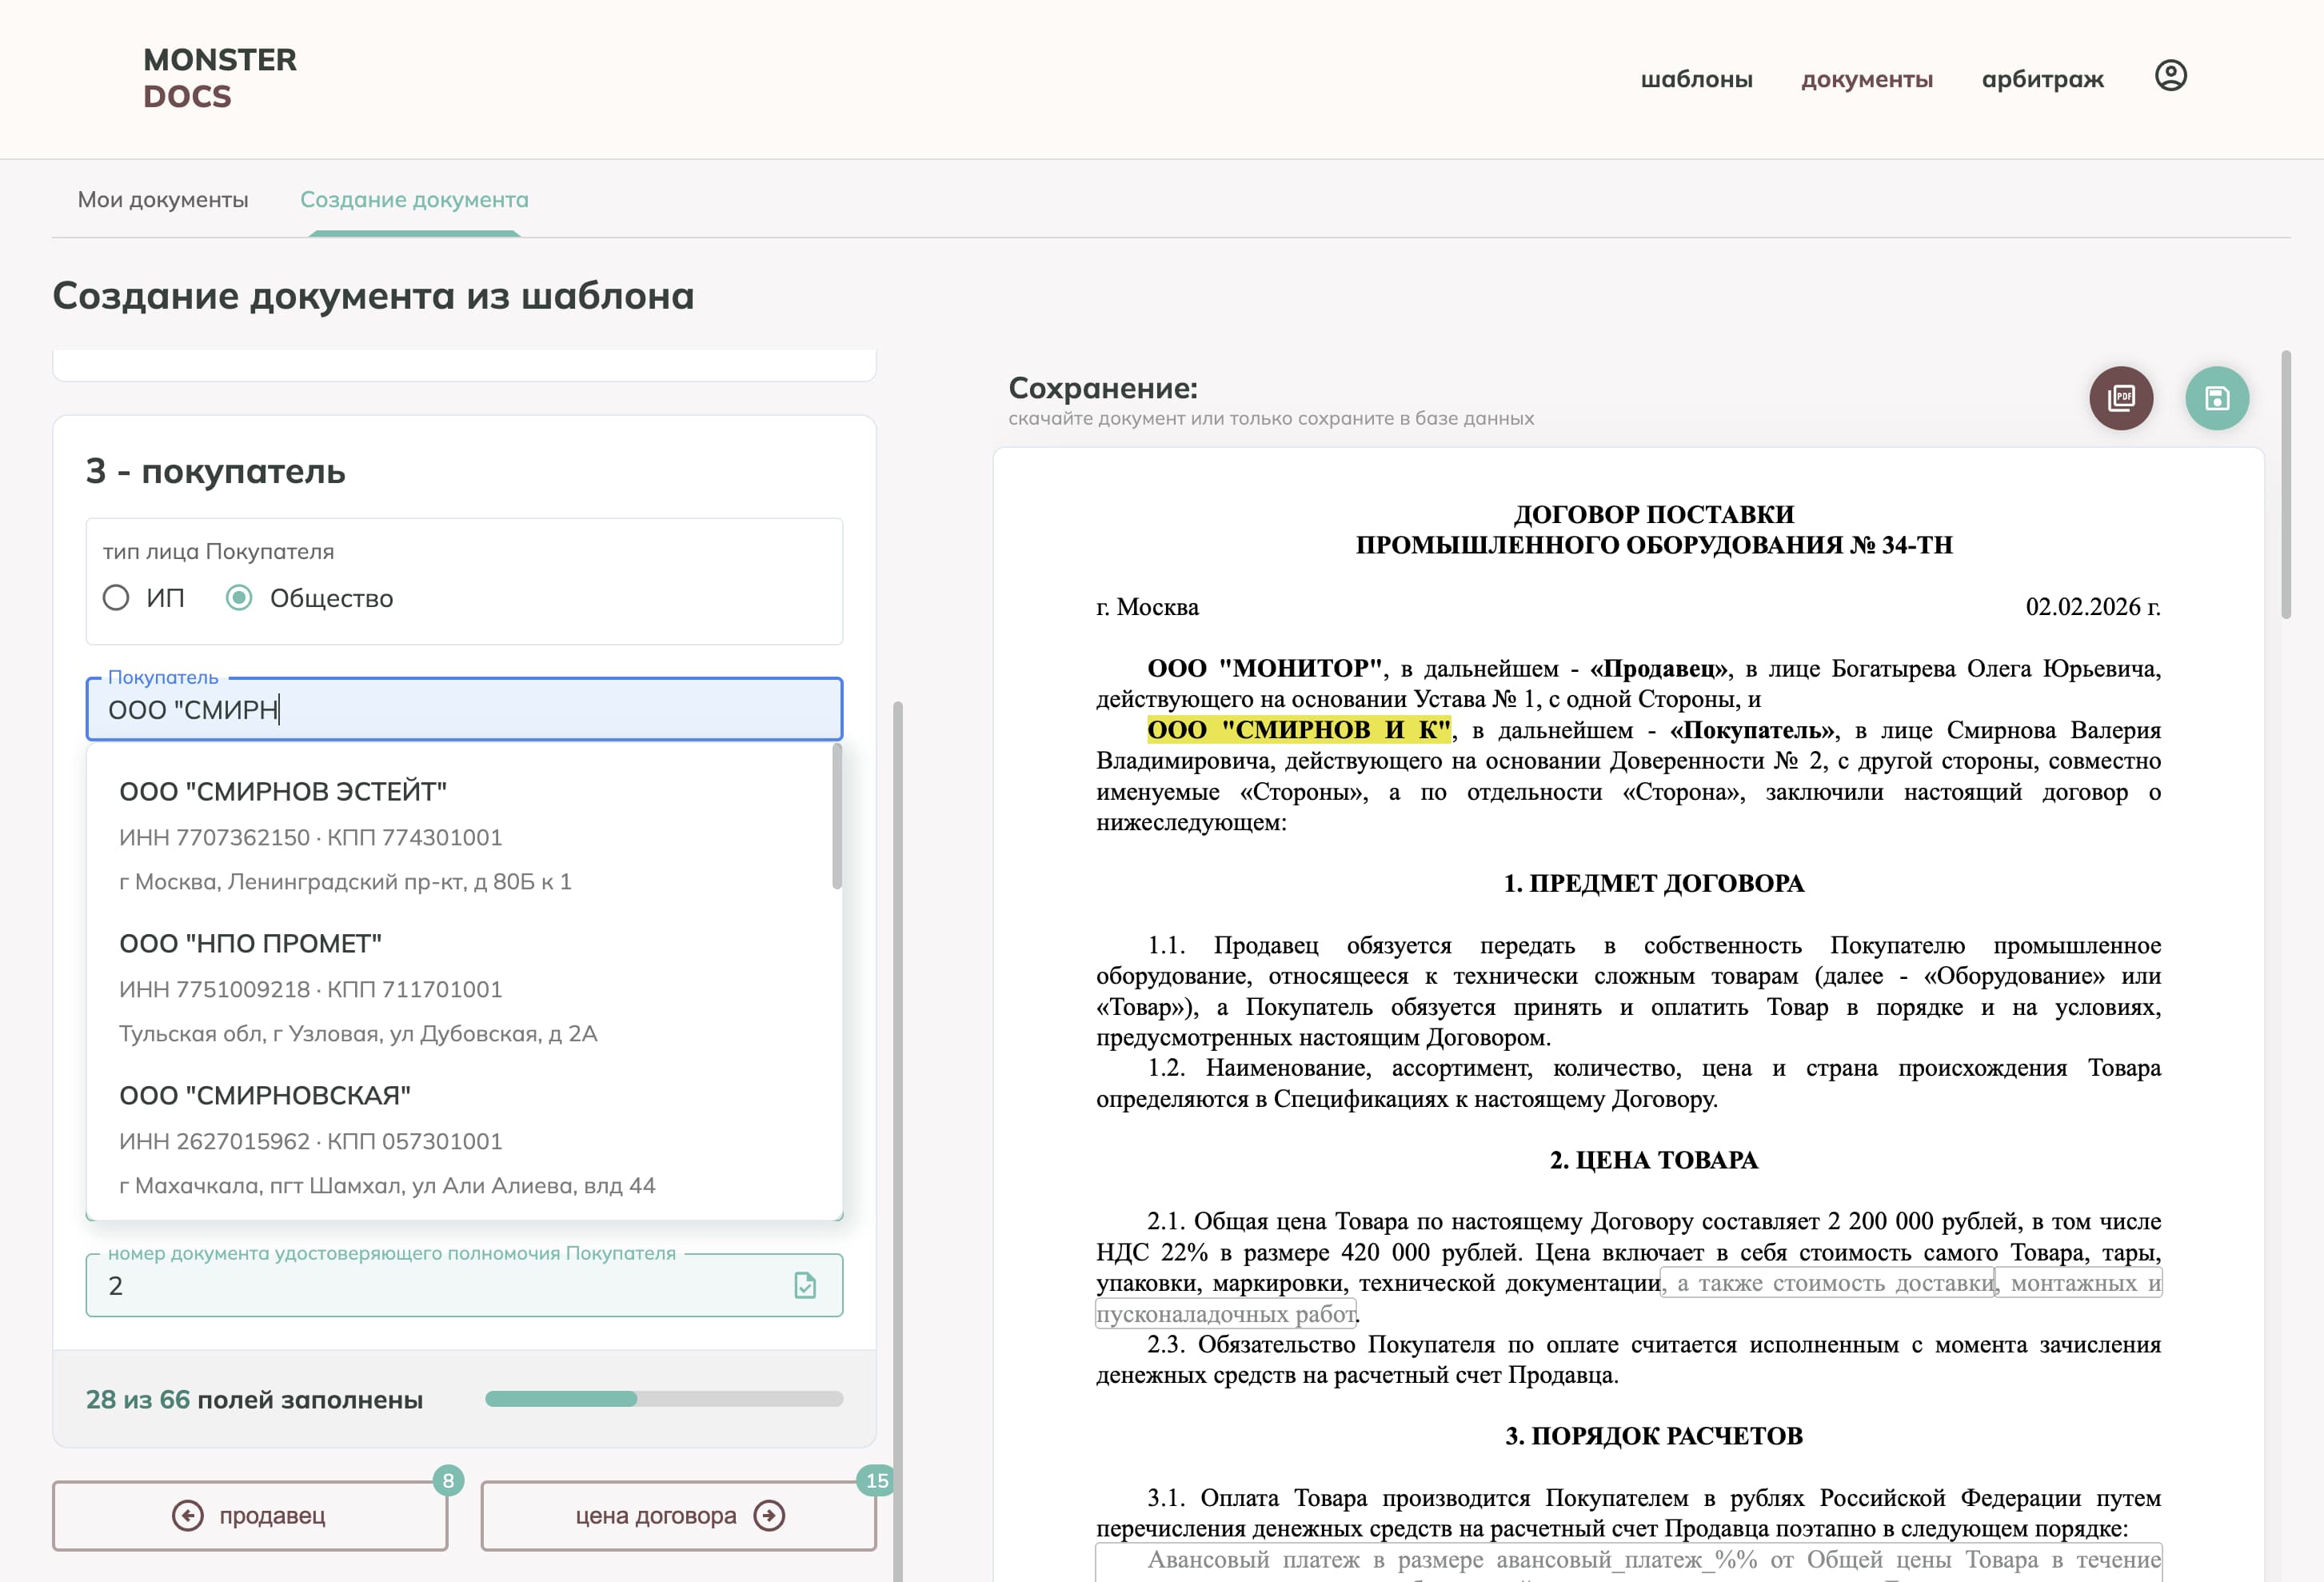The height and width of the screenshot is (1582, 2324).
Task: Click the MONSTER DOCS logo
Action: tap(220, 78)
